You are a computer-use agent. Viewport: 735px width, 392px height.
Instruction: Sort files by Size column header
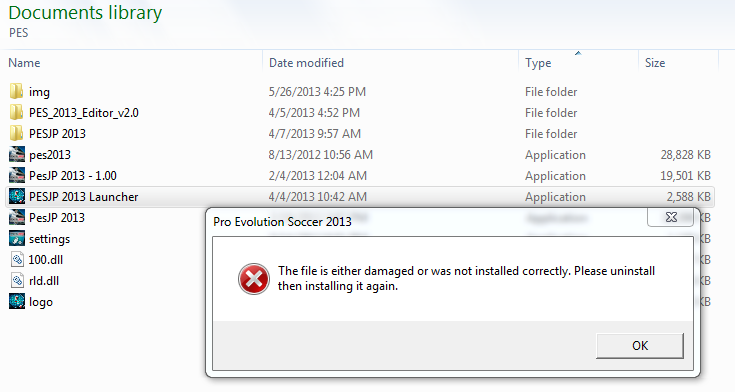655,63
